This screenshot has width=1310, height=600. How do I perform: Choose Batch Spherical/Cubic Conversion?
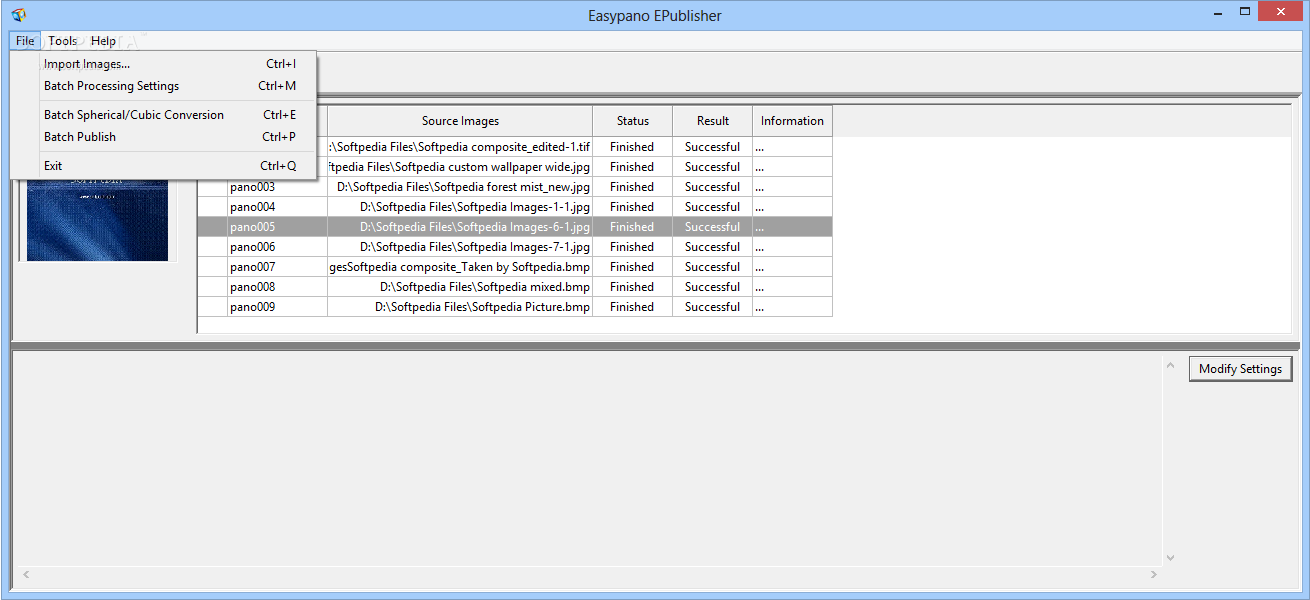click(x=163, y=115)
